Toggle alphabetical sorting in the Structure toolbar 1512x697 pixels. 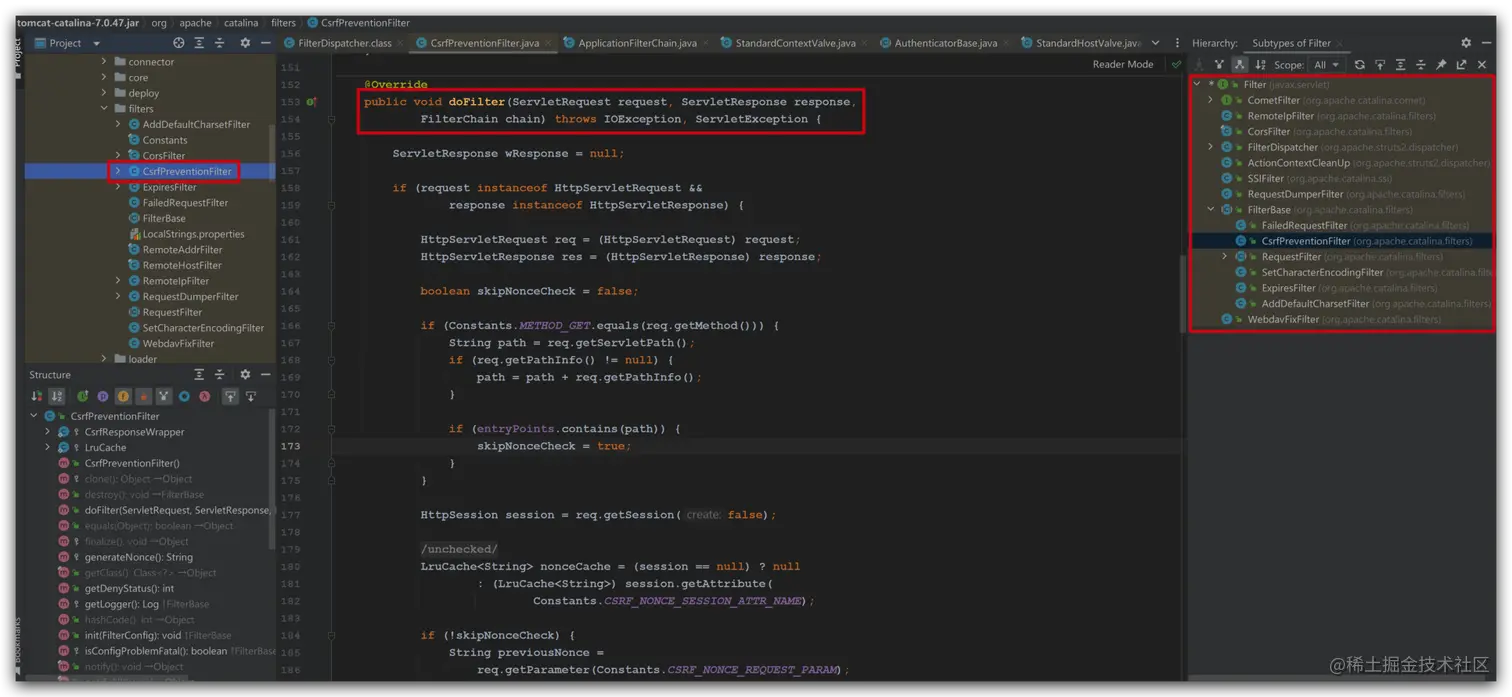point(57,396)
